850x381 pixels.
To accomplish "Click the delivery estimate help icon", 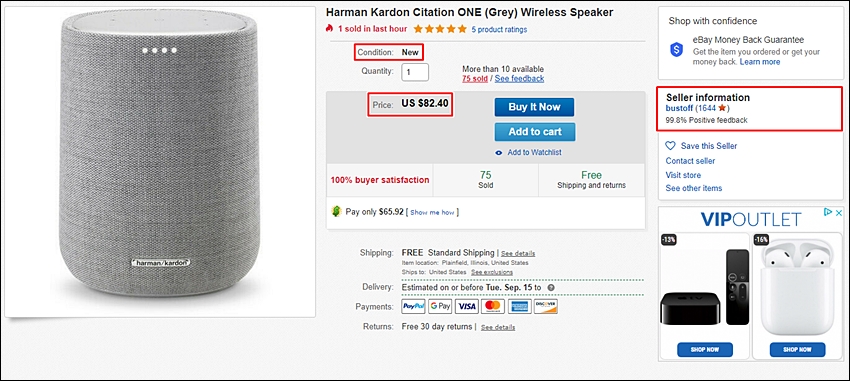I will click(x=551, y=287).
